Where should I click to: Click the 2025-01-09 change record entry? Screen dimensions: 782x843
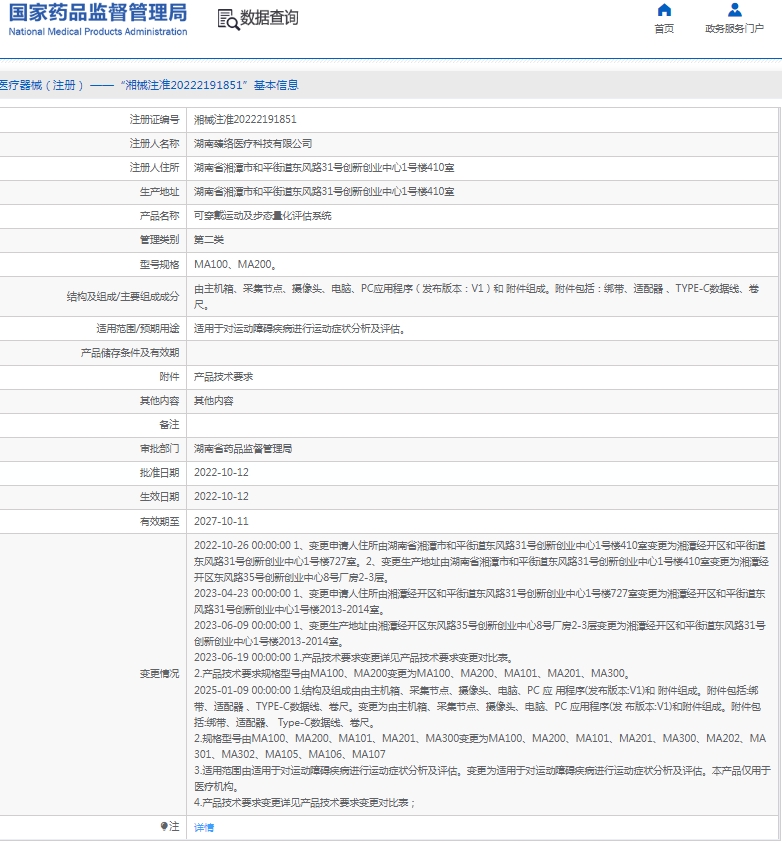[x=482, y=746]
